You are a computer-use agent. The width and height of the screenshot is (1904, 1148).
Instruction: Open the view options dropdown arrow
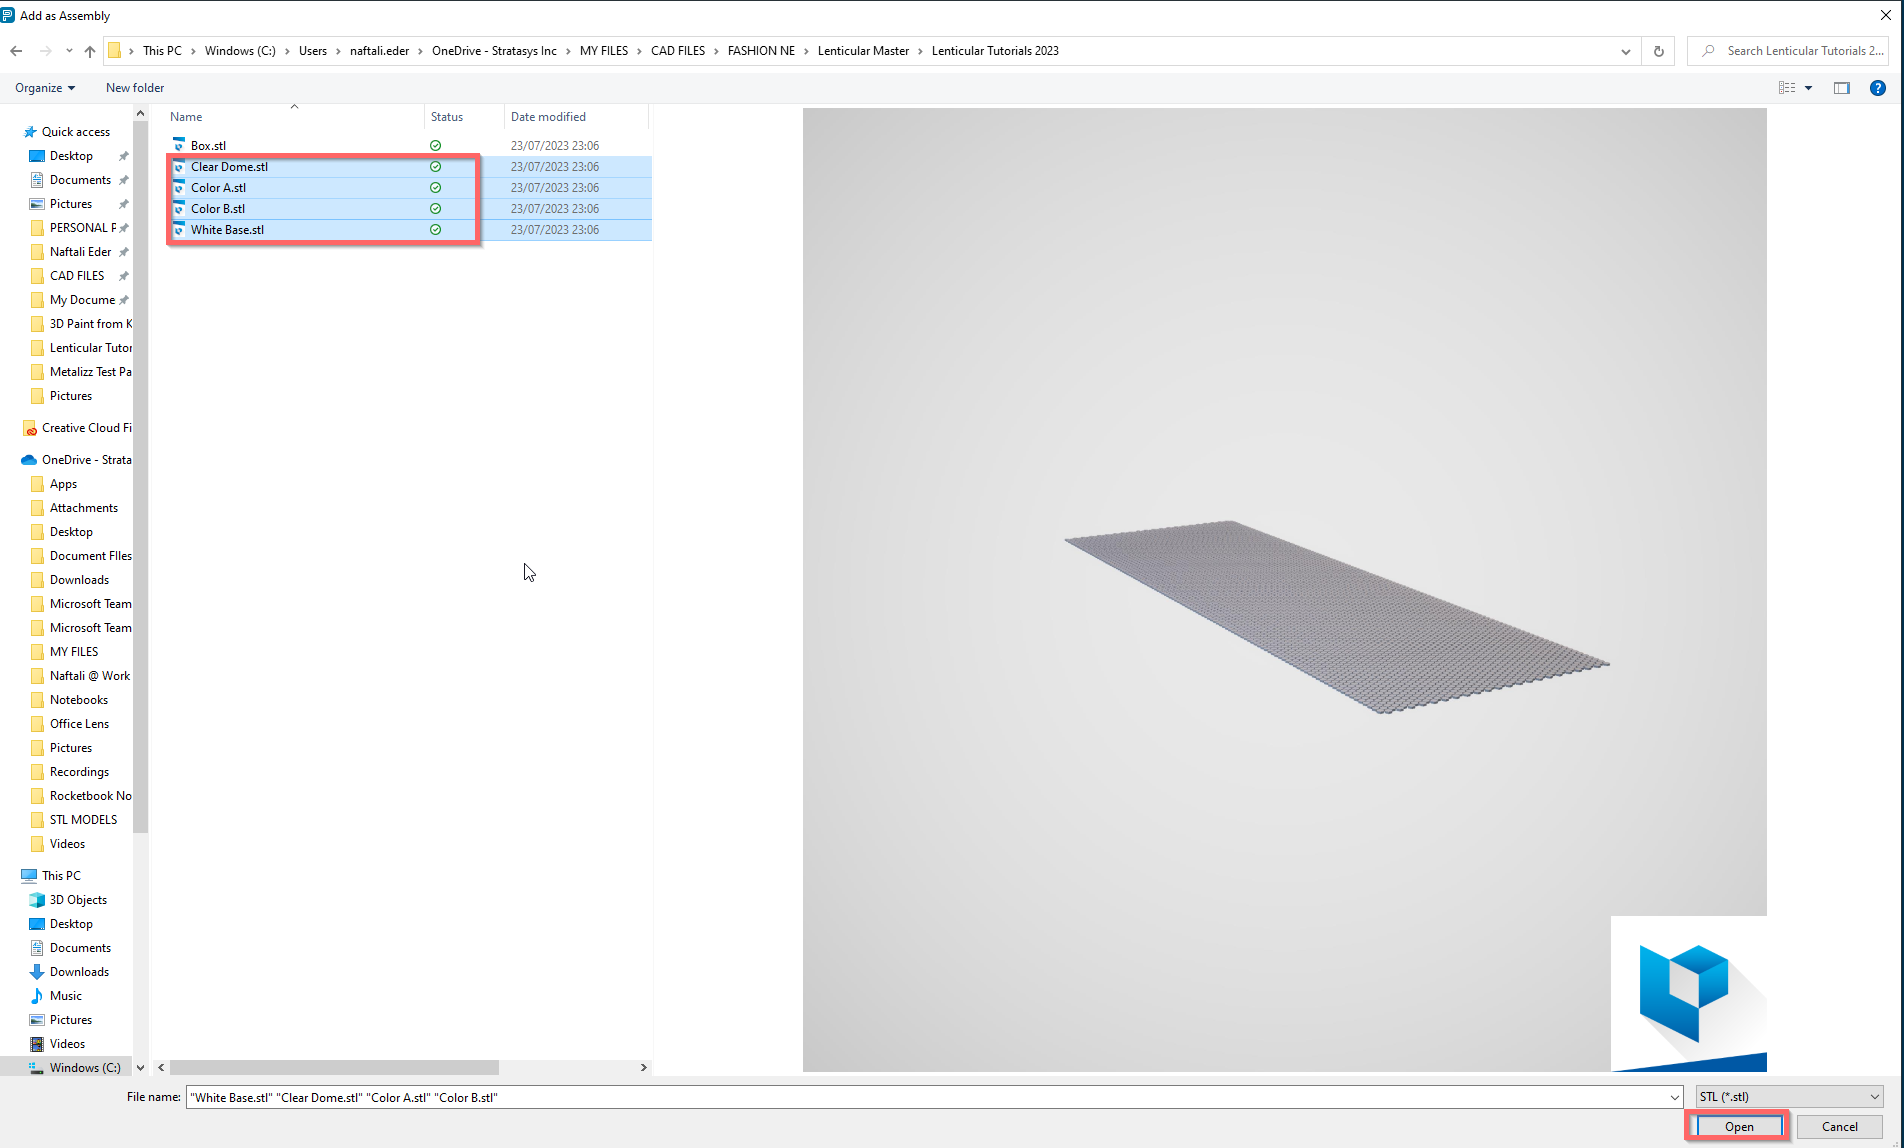point(1808,88)
